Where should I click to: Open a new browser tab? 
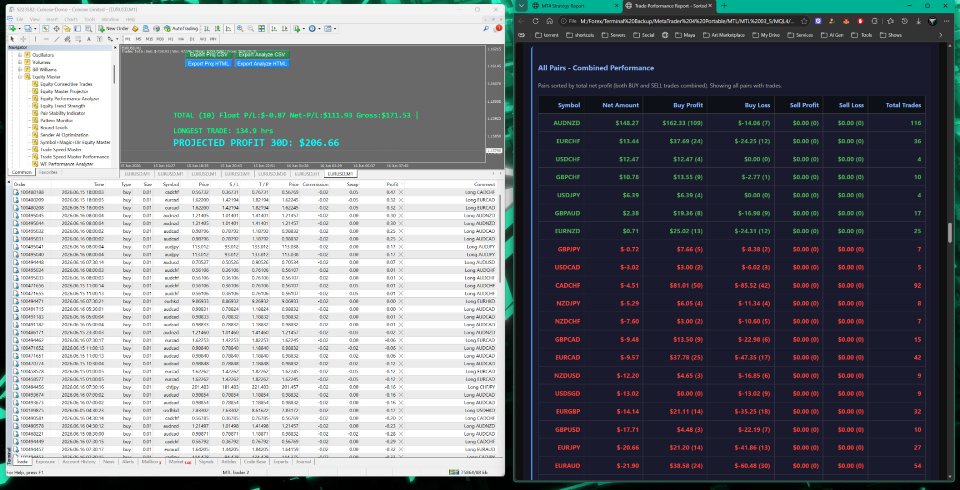pyautogui.click(x=724, y=6)
